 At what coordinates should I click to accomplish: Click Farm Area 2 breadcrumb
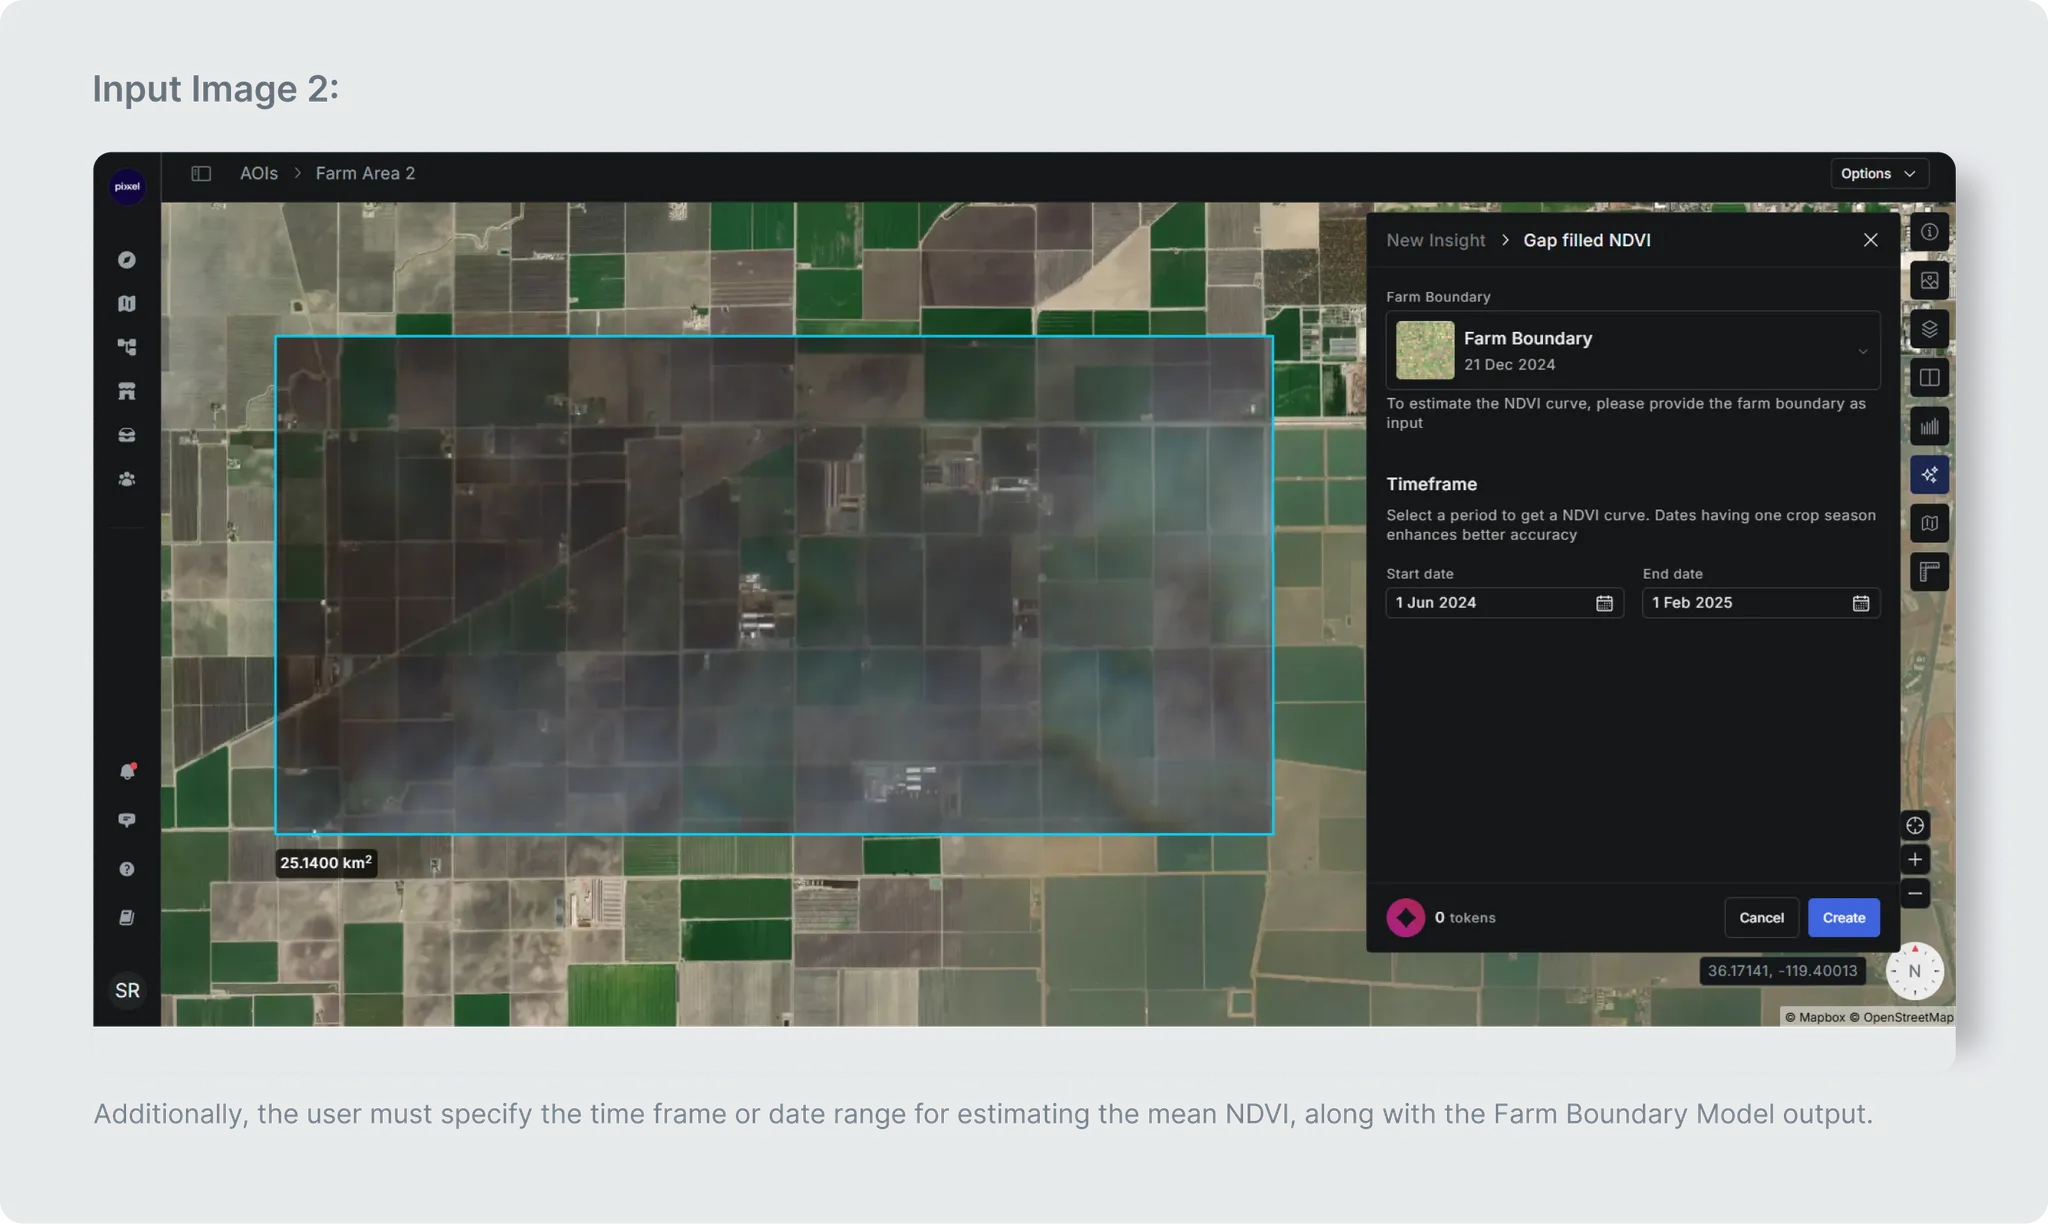coord(365,173)
